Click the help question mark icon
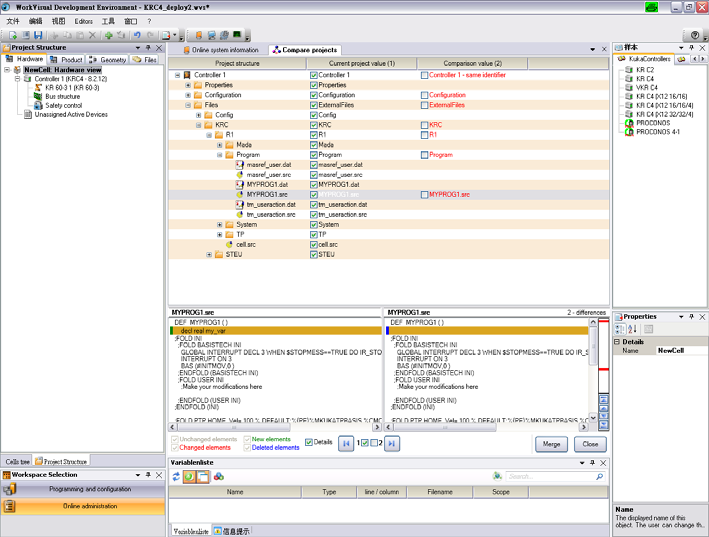Viewport: 709px width, 537px height. 695,36
